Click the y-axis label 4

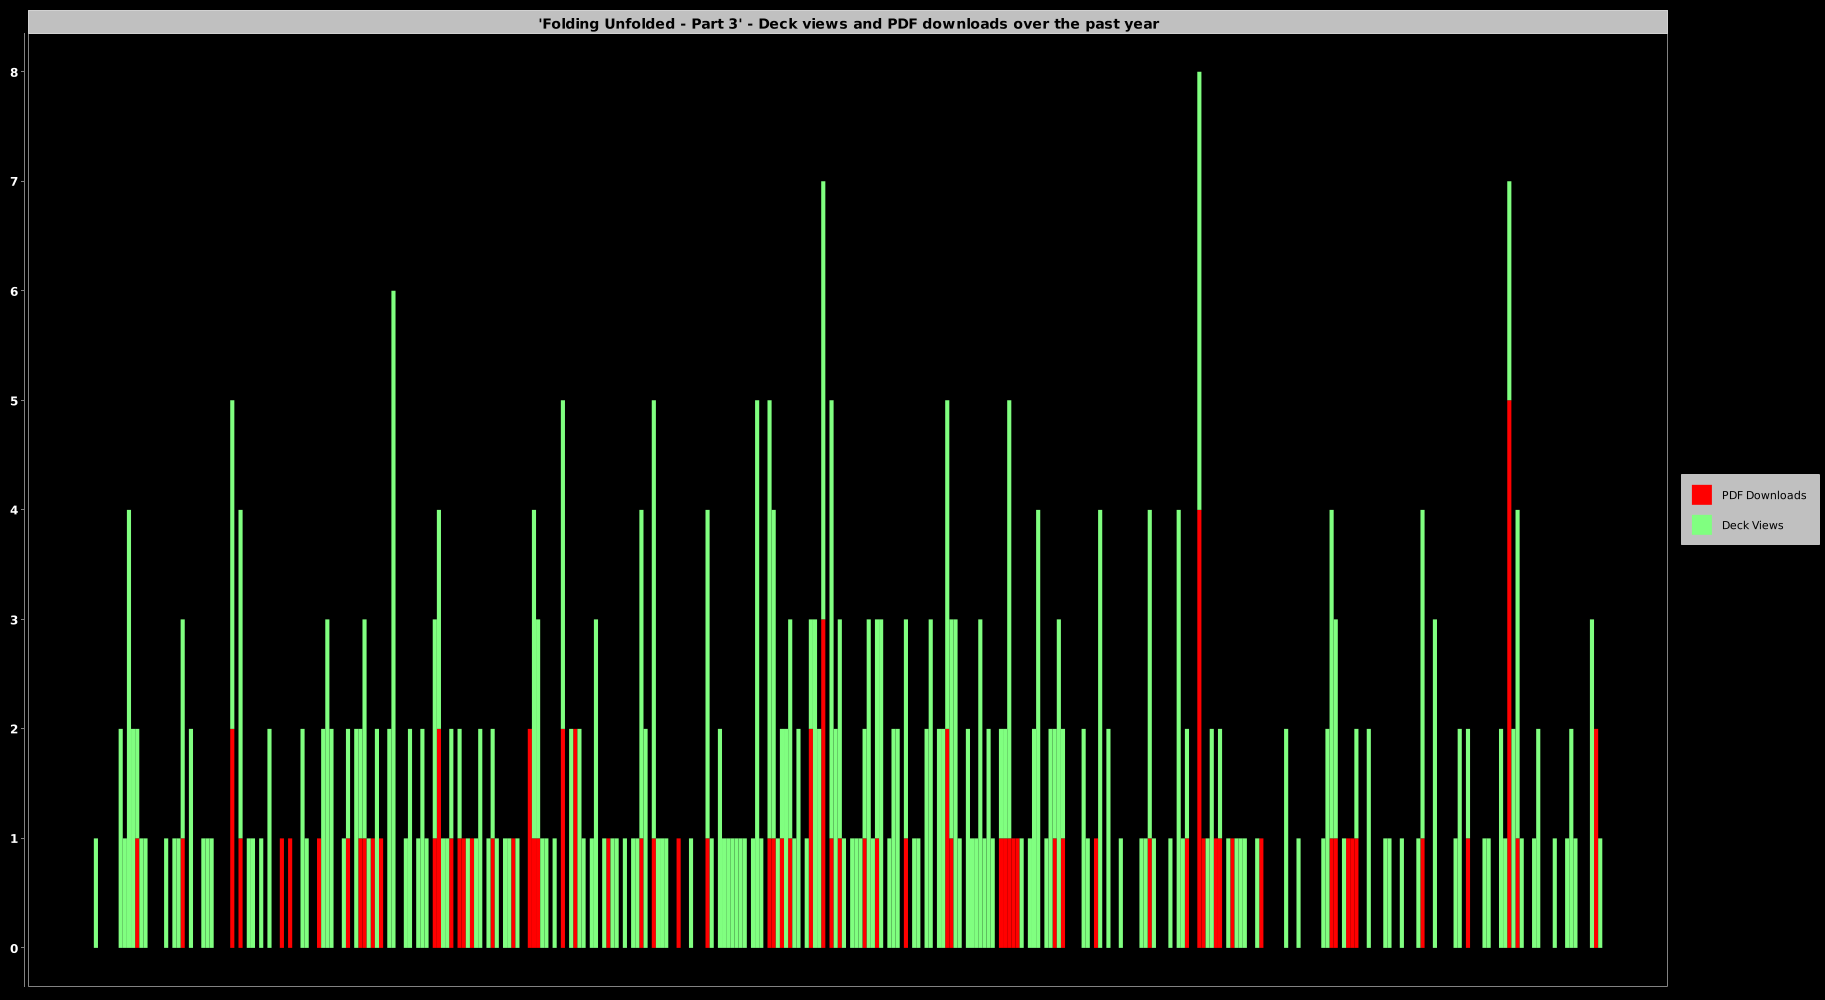point(15,510)
